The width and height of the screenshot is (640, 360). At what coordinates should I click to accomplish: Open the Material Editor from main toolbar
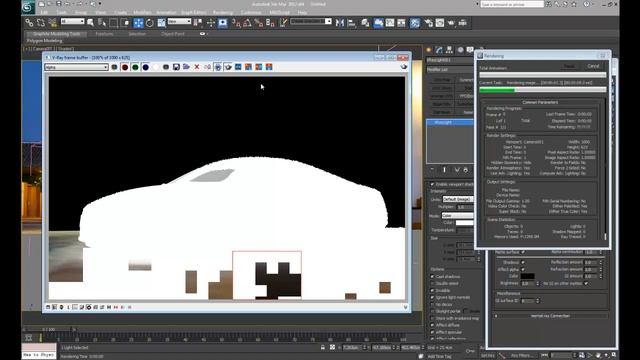[415, 23]
